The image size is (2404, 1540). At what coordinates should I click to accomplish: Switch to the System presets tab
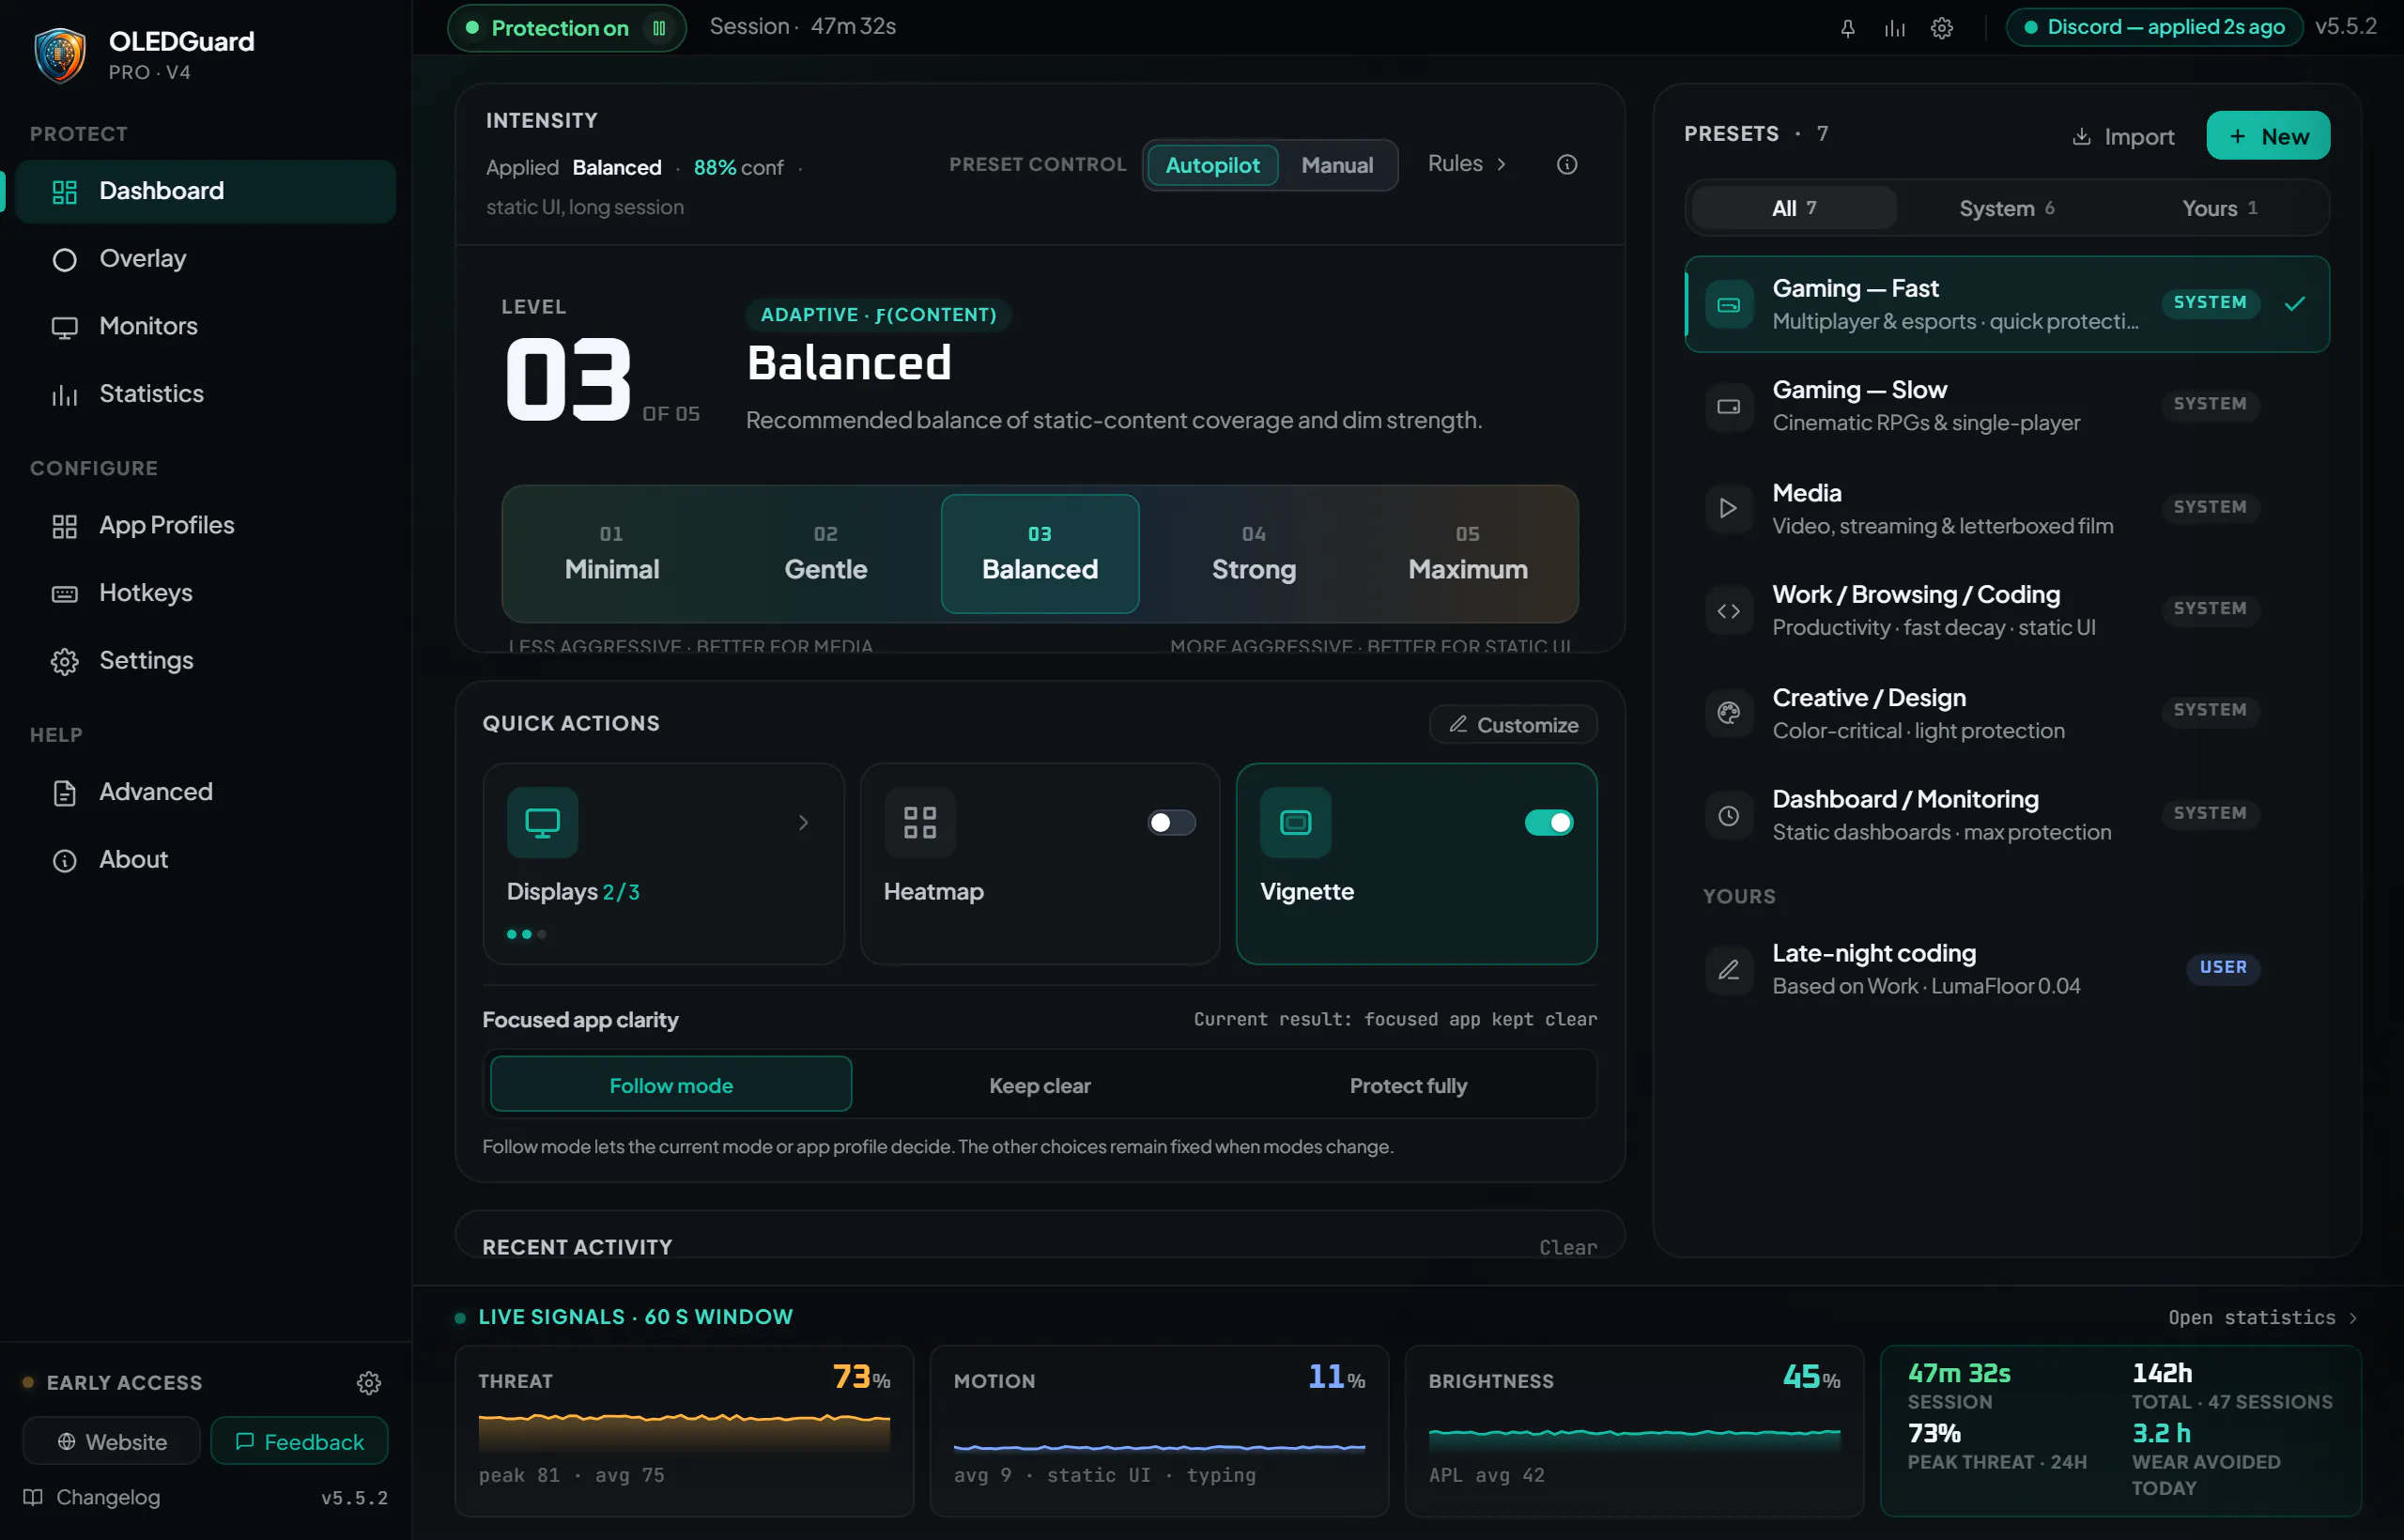[x=2006, y=208]
